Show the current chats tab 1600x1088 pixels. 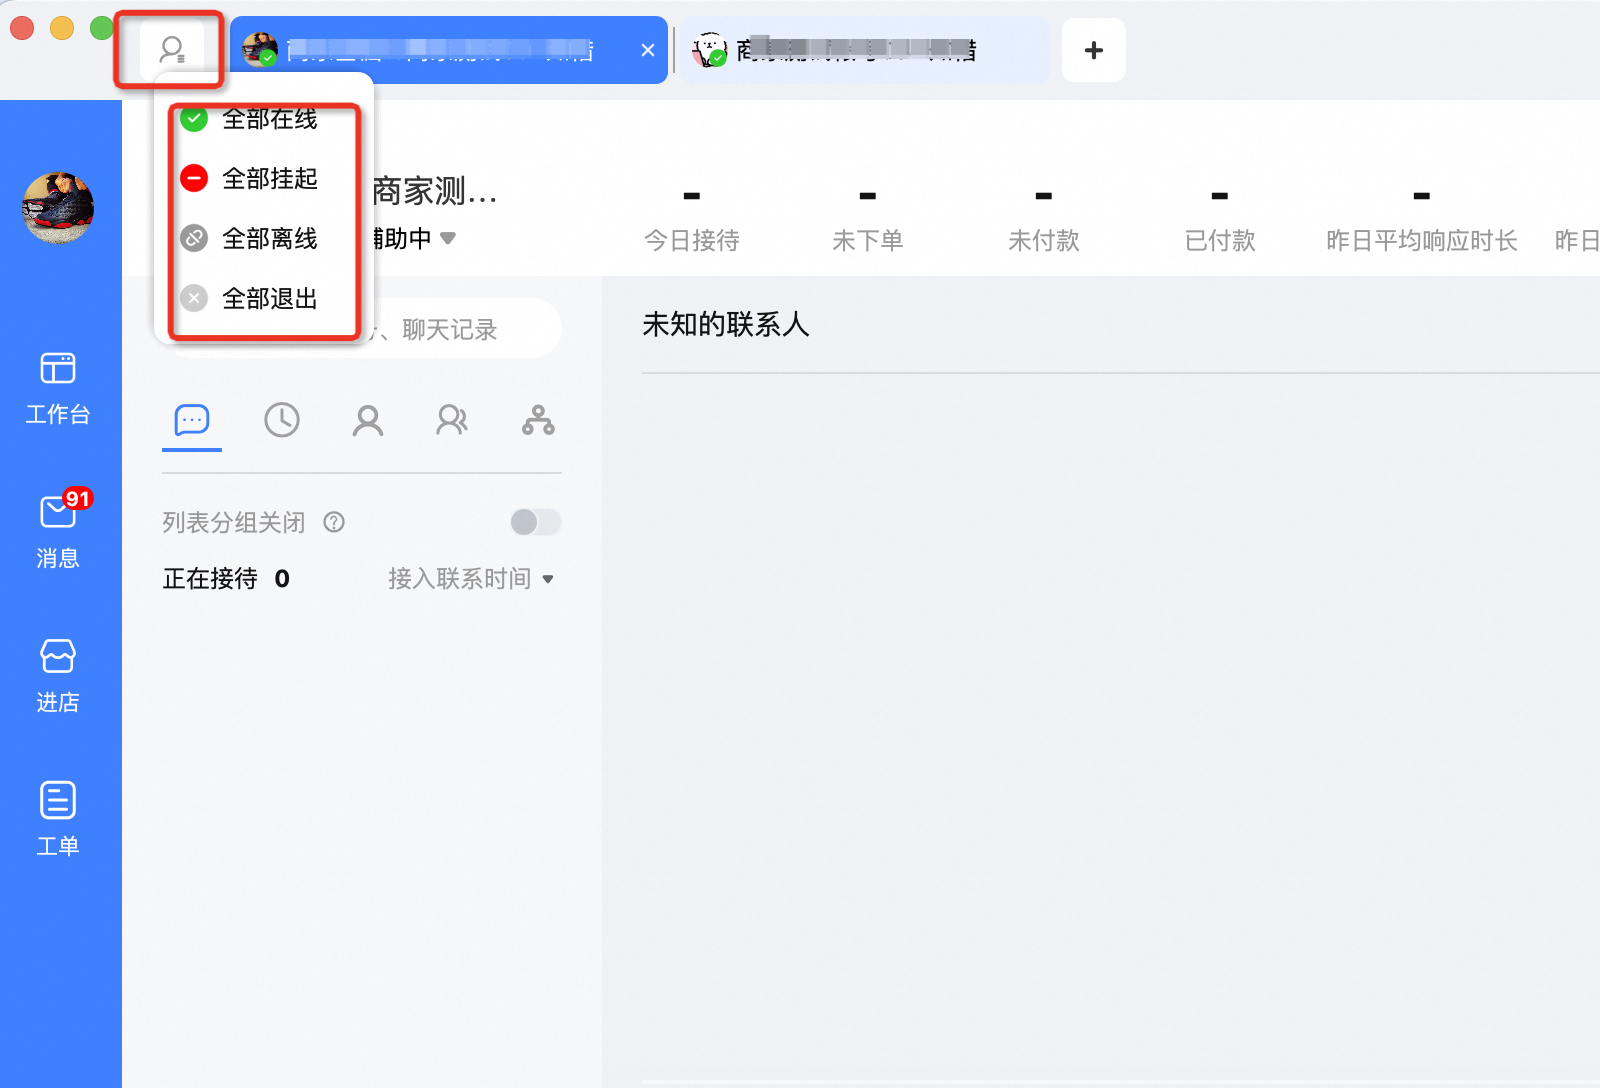pyautogui.click(x=192, y=420)
